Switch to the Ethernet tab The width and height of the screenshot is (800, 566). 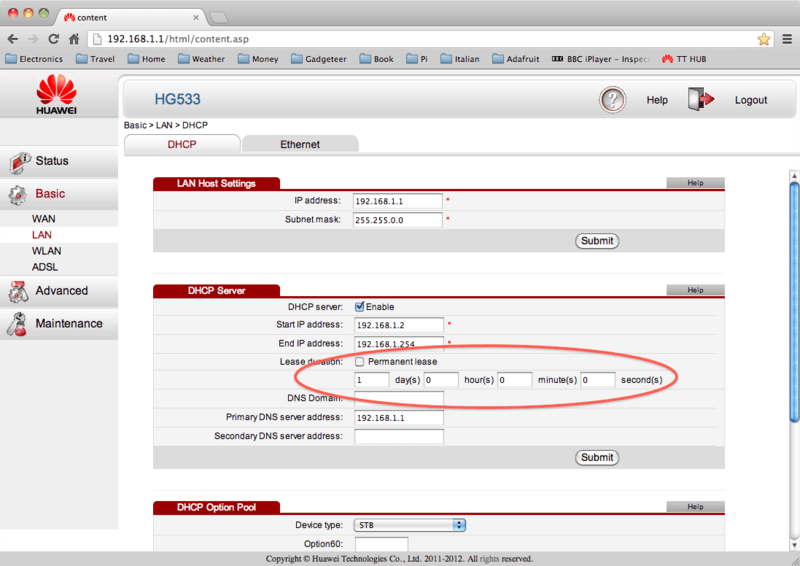click(x=299, y=145)
